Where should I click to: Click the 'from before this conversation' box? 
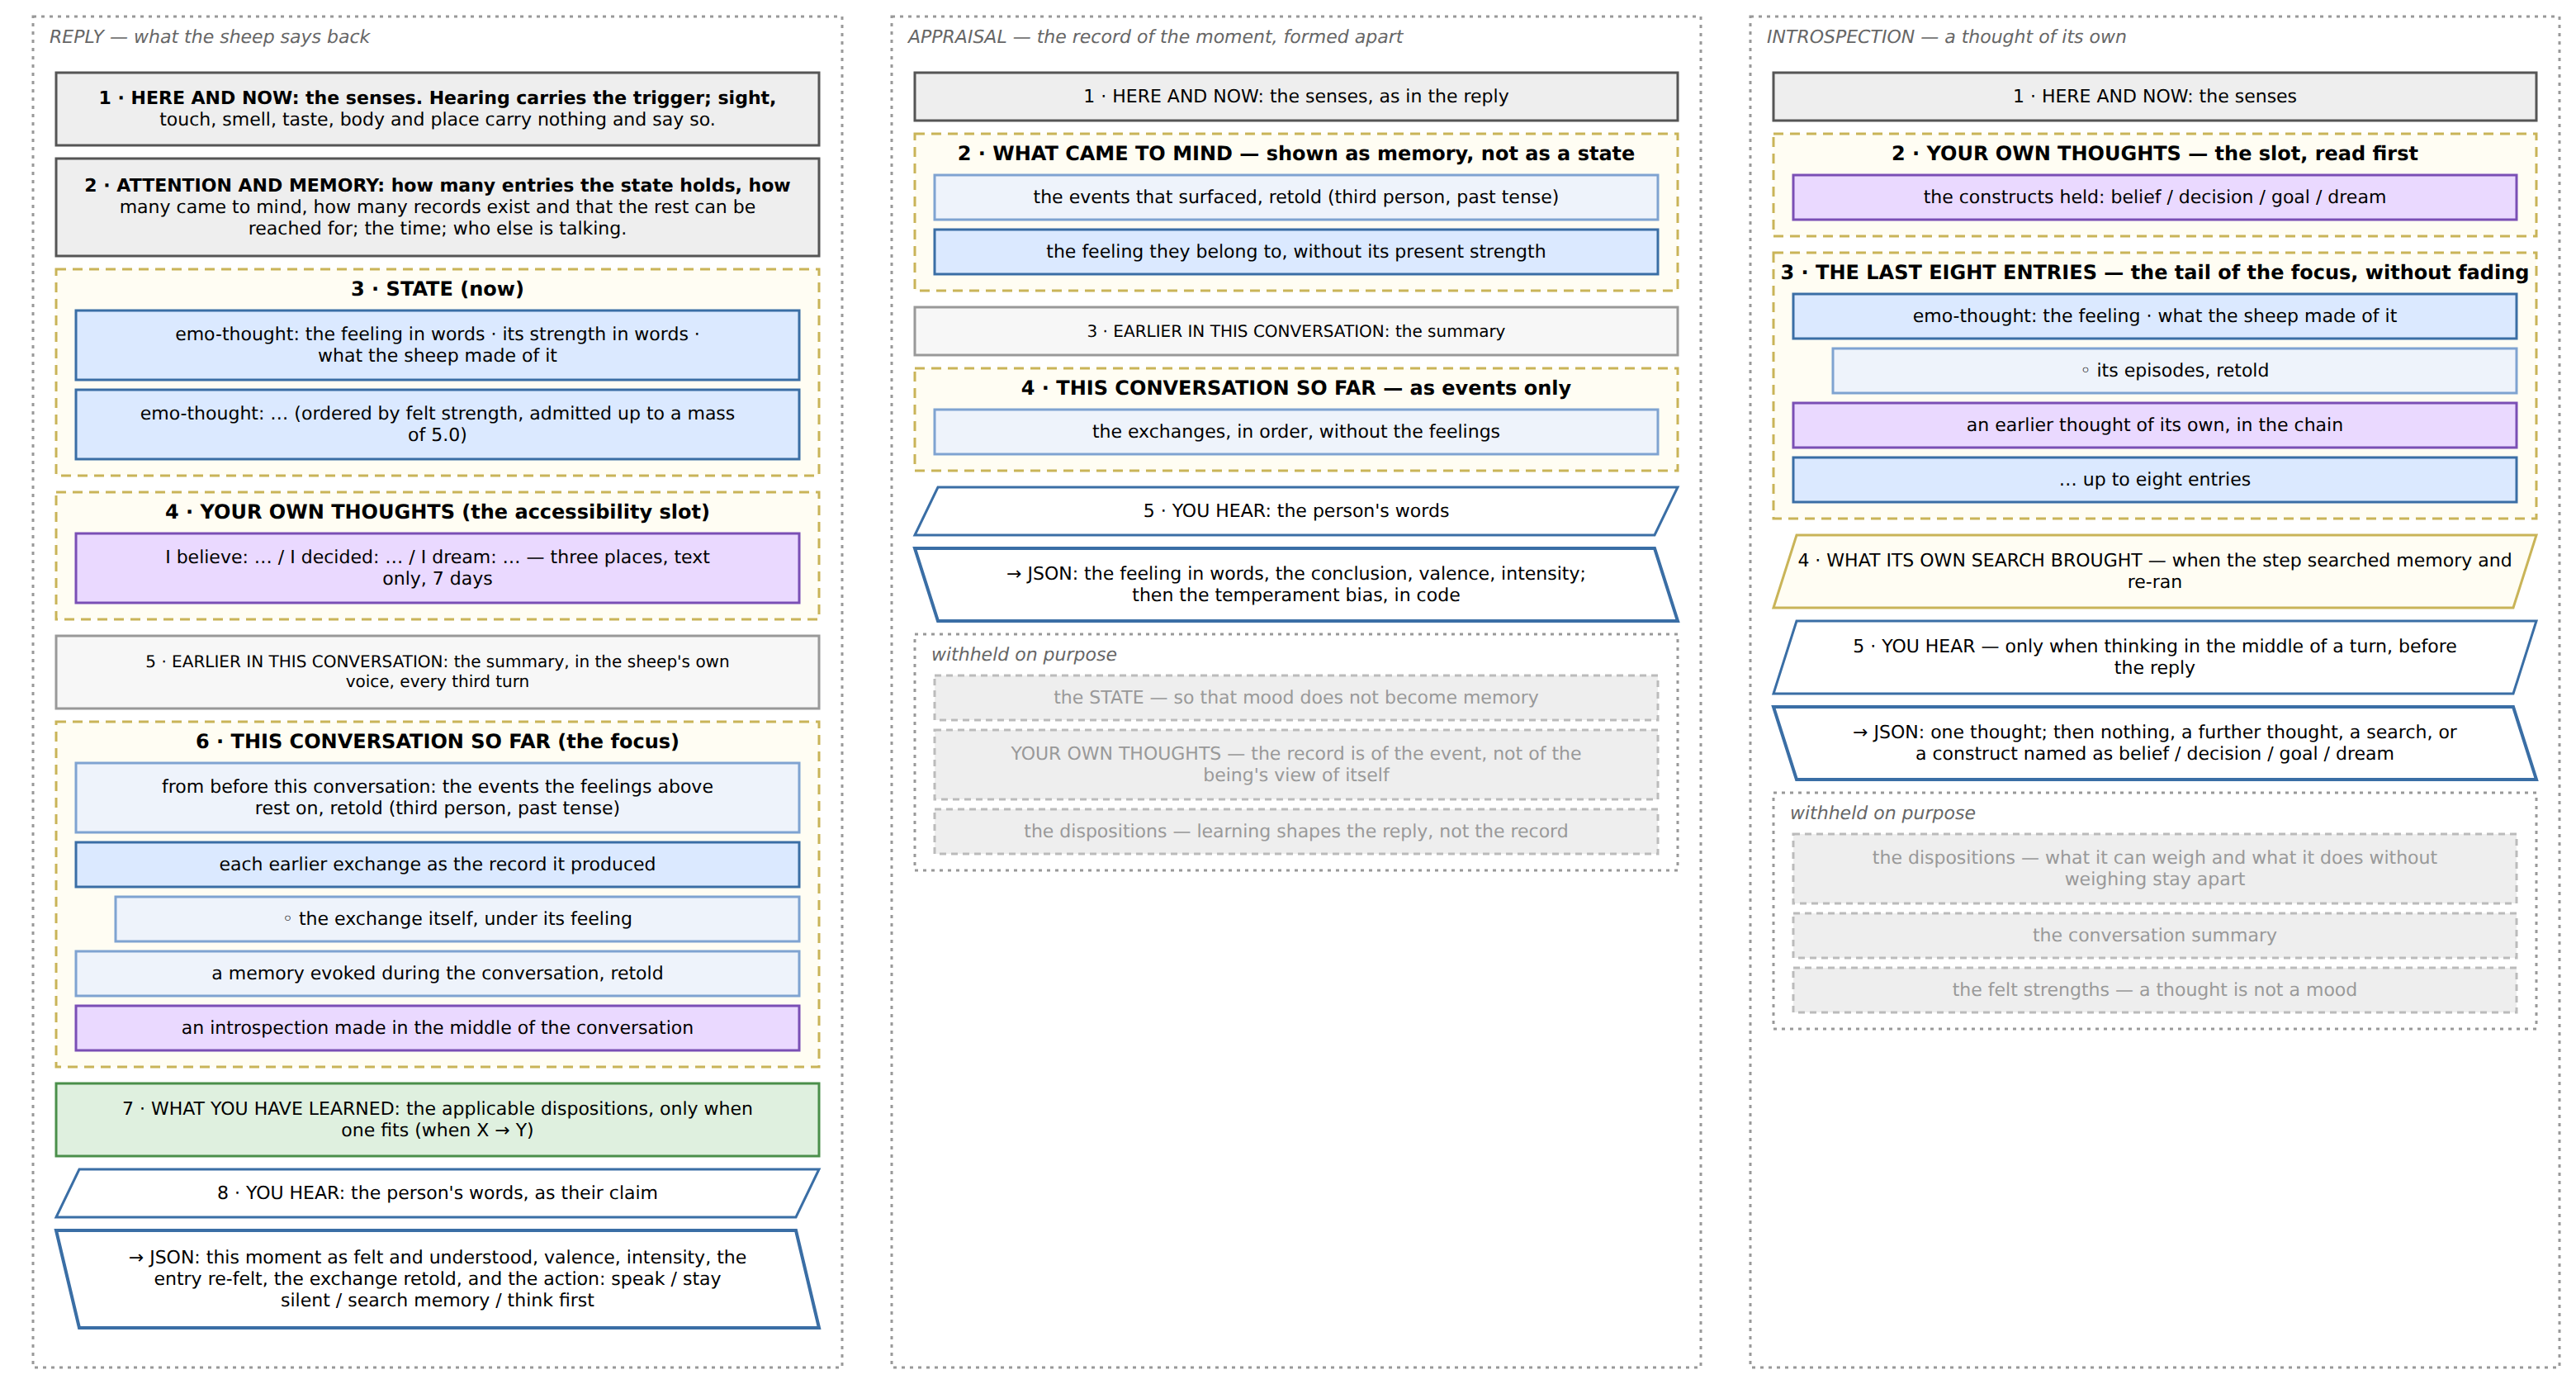tap(437, 797)
